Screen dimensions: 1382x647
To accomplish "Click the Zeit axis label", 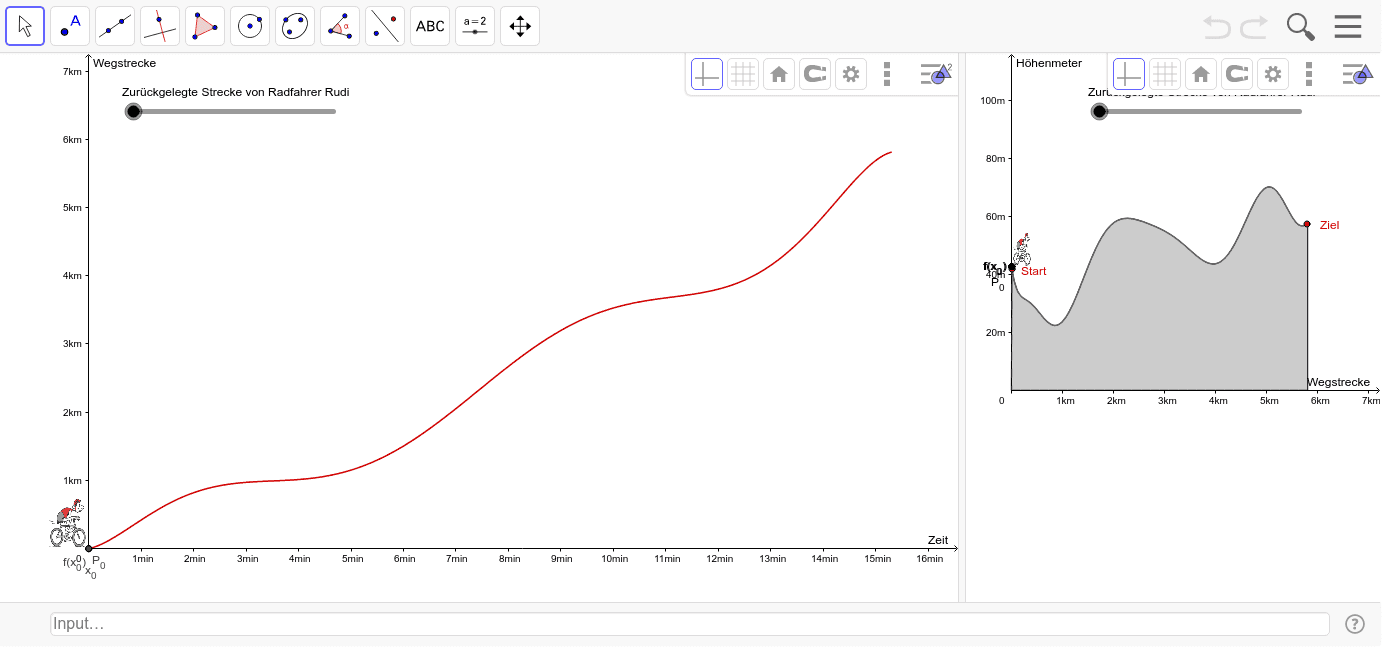I will tap(937, 540).
